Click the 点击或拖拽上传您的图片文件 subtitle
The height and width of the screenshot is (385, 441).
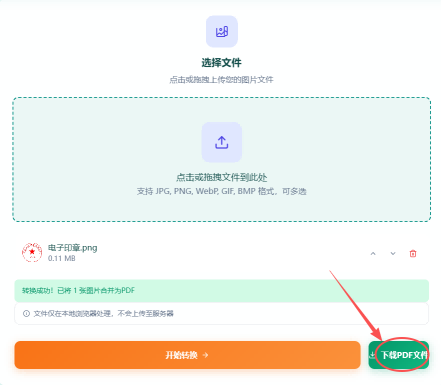tap(222, 80)
